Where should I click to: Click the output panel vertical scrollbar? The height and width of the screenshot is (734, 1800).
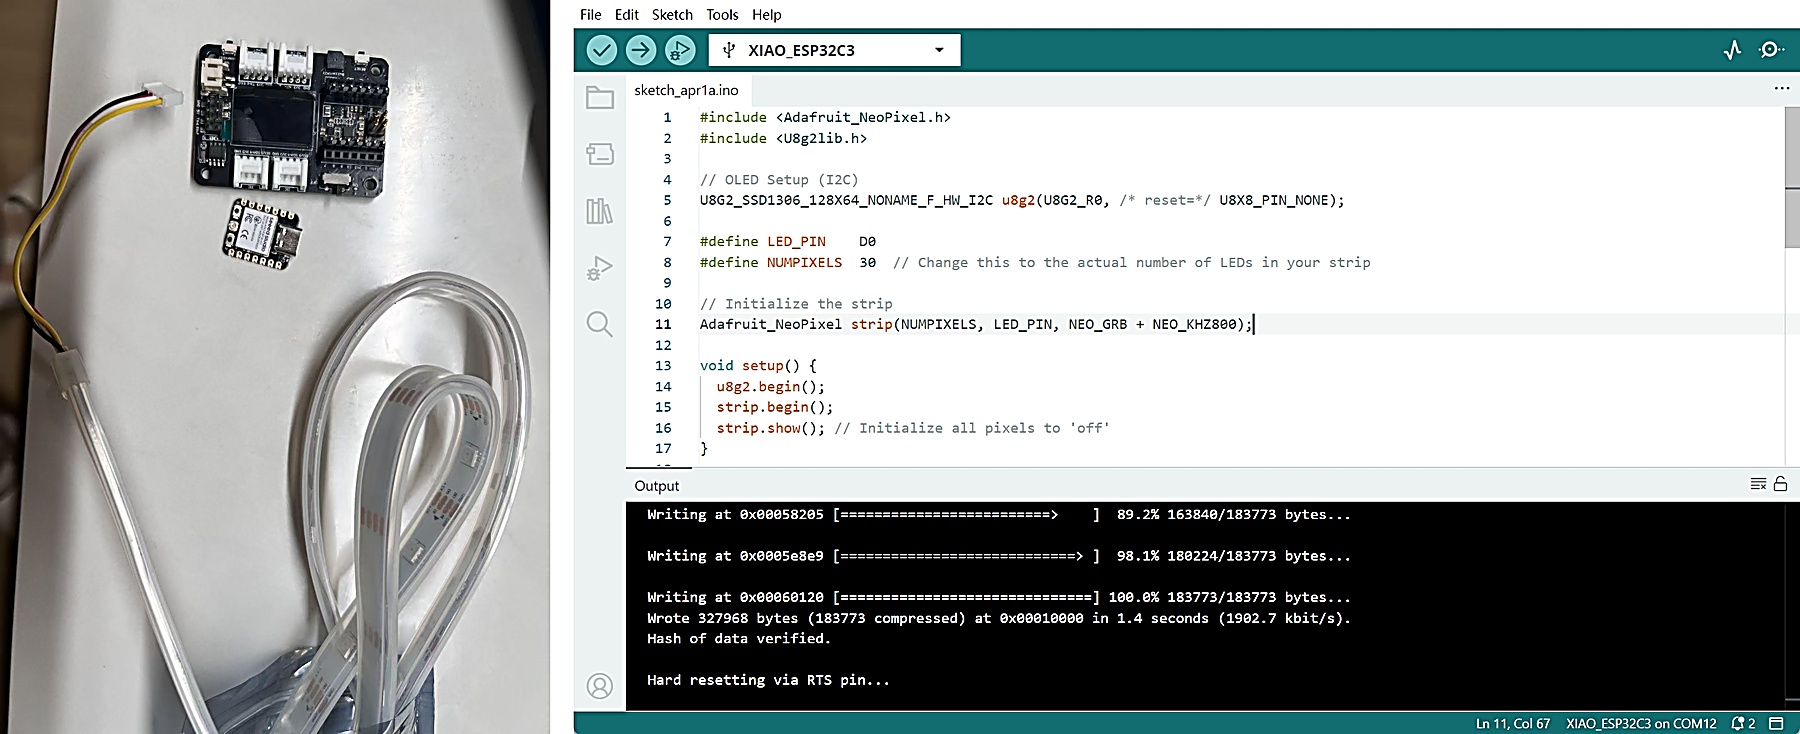[1792, 605]
